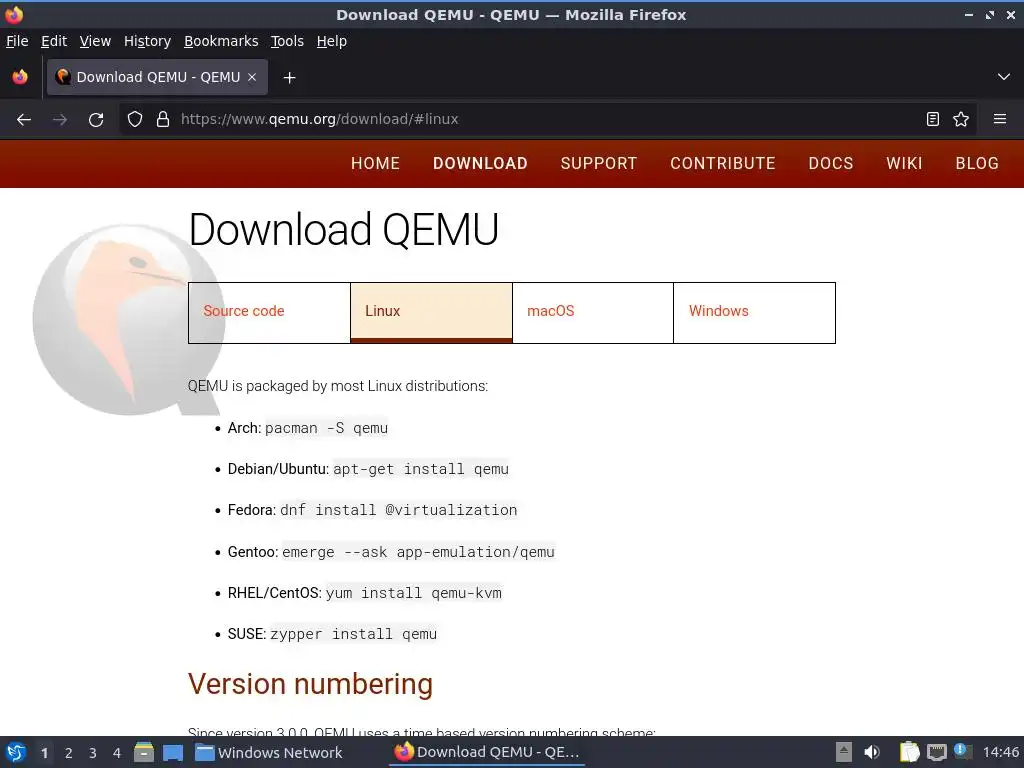Screen dimensions: 1024x768
Task: Open the tracking protection shield icon
Action: (135, 120)
